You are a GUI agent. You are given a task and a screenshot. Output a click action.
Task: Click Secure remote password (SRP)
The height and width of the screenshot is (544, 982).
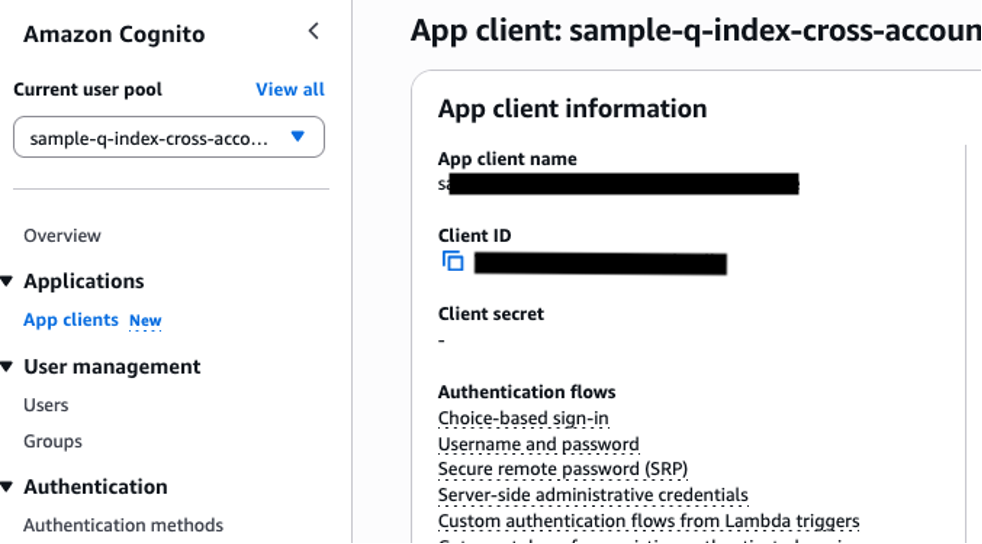(x=563, y=470)
